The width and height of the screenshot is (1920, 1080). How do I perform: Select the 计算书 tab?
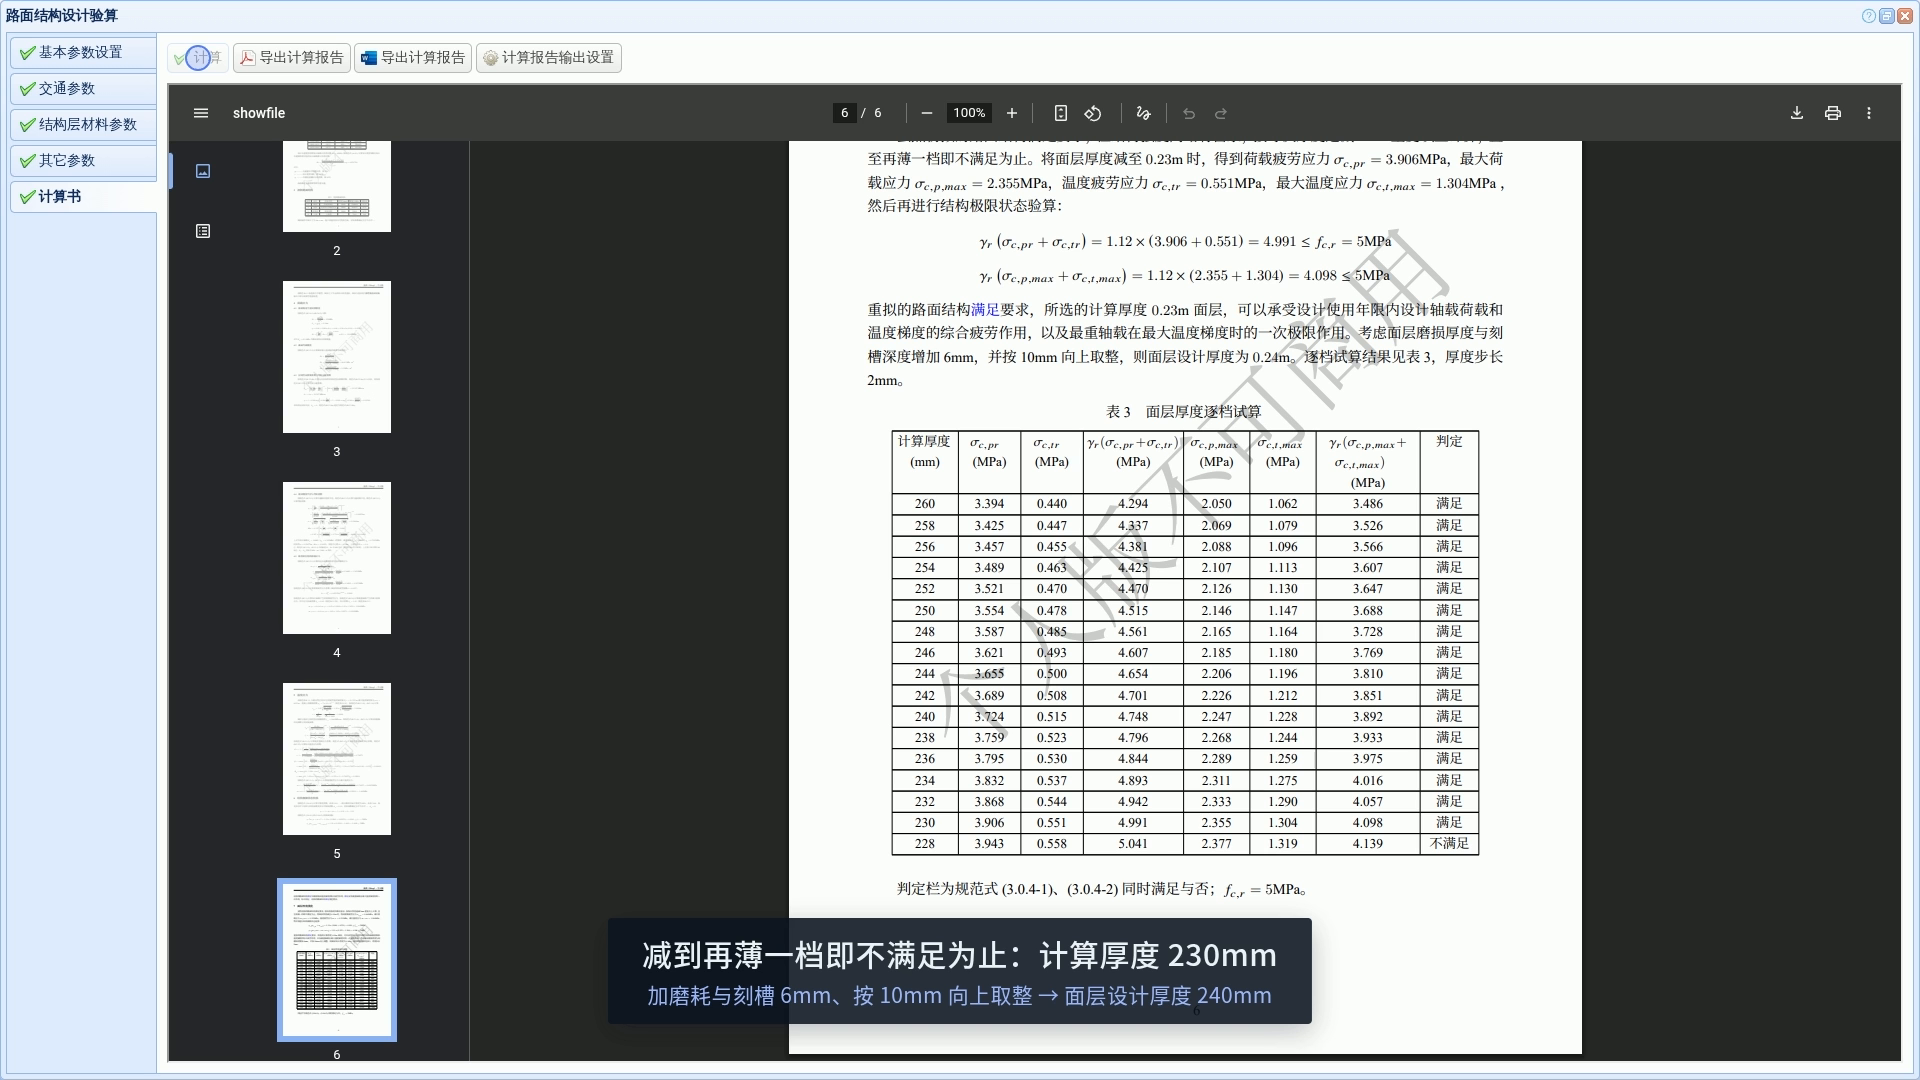(x=83, y=197)
